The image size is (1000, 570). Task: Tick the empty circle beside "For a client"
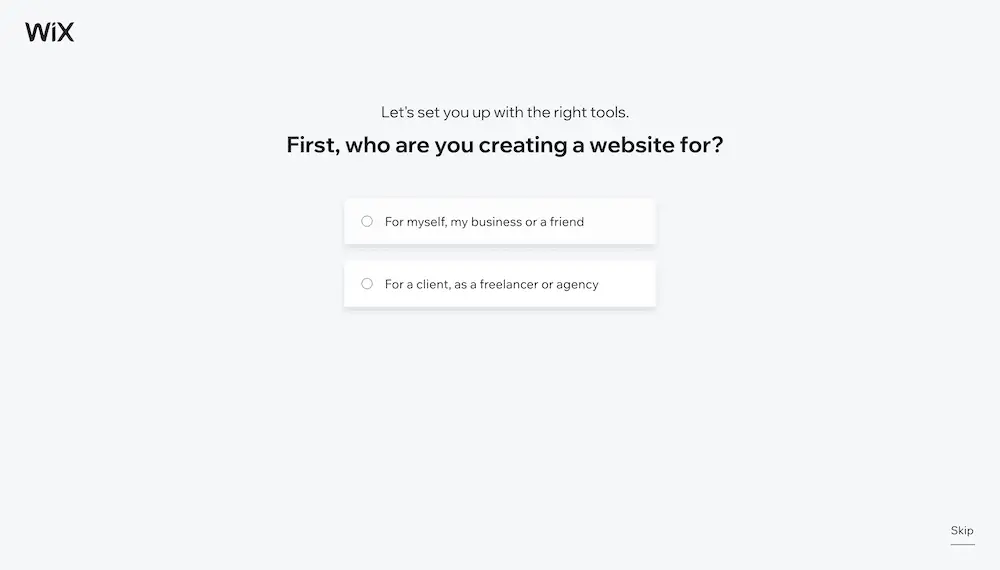(x=367, y=284)
